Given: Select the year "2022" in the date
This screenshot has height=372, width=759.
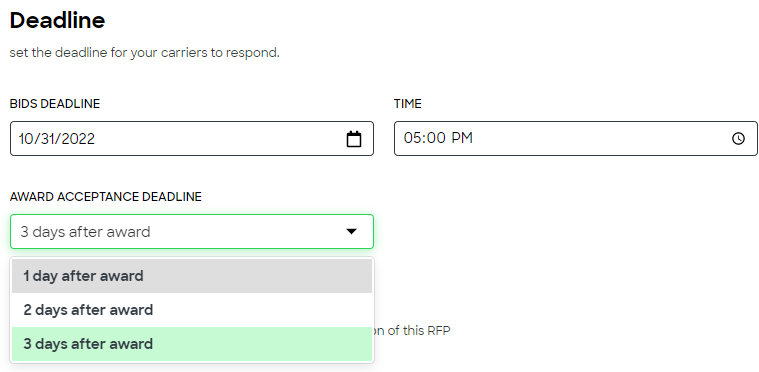Looking at the screenshot, I should click(76, 139).
